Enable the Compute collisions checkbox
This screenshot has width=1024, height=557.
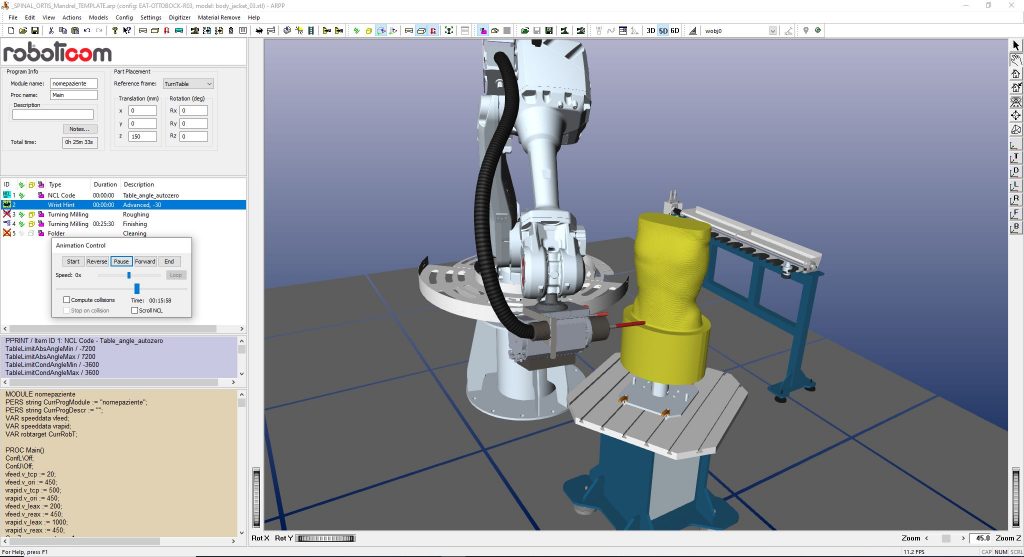pos(67,300)
